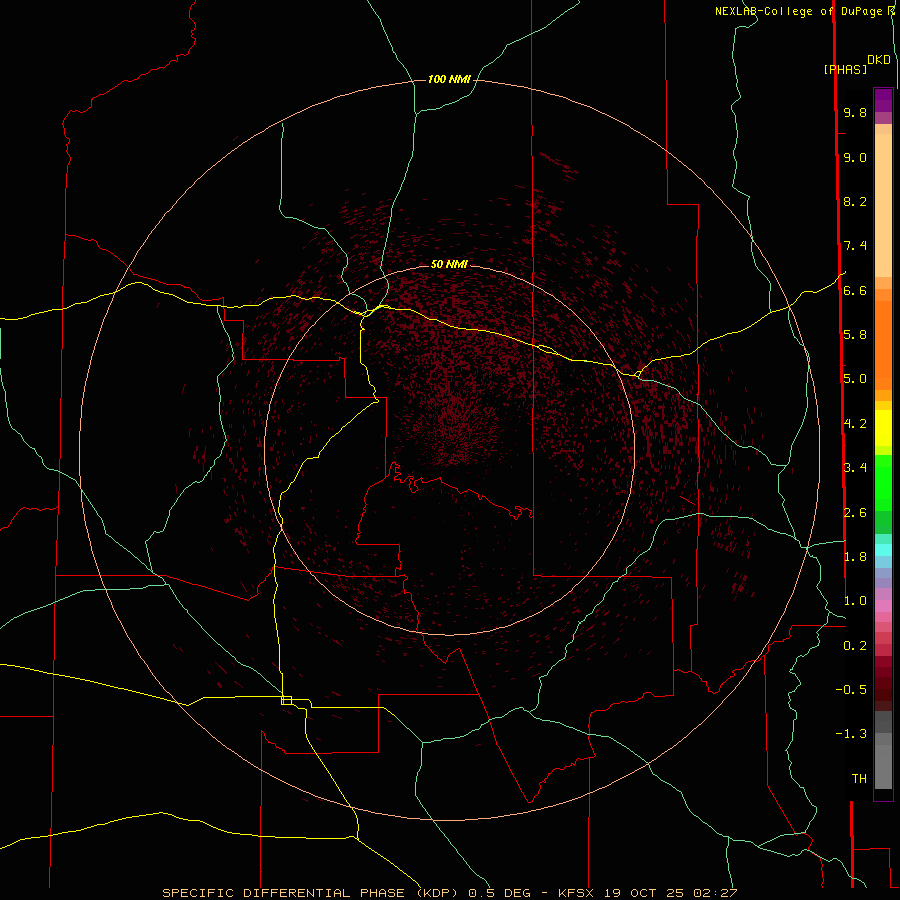The image size is (900, 900).
Task: Click the 6.6 scale value
Action: click(x=855, y=290)
